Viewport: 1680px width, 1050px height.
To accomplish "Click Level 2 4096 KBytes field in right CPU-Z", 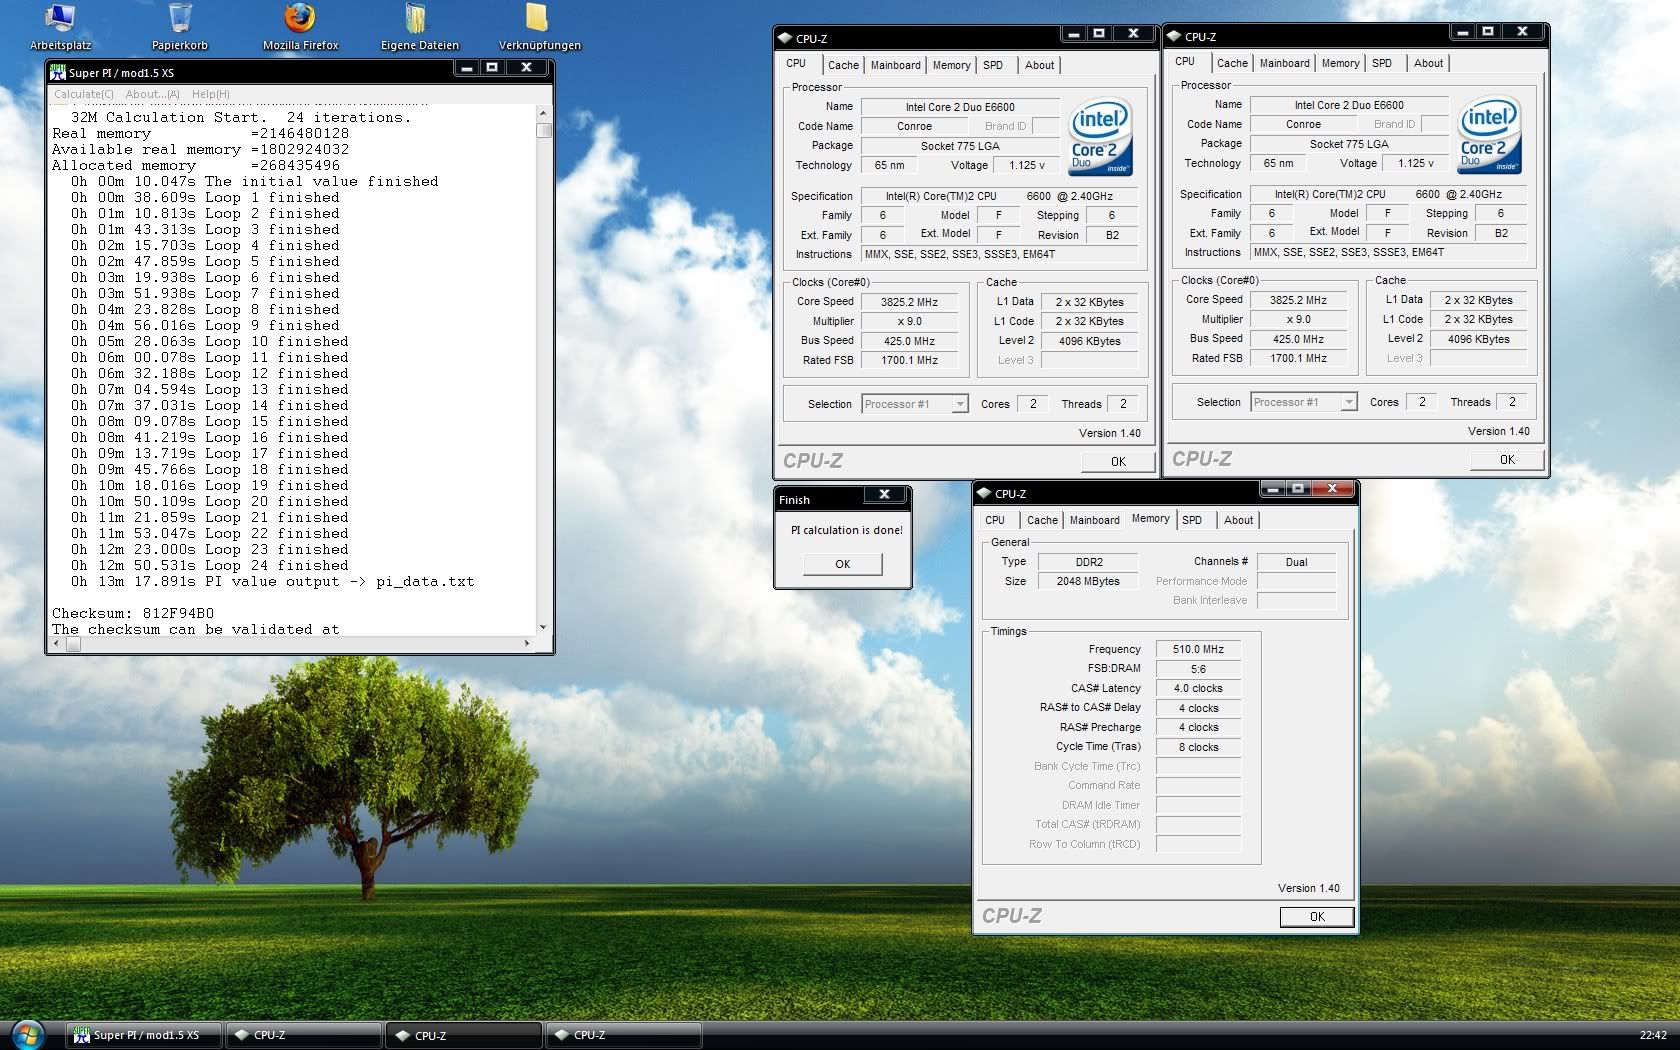I will [1478, 339].
